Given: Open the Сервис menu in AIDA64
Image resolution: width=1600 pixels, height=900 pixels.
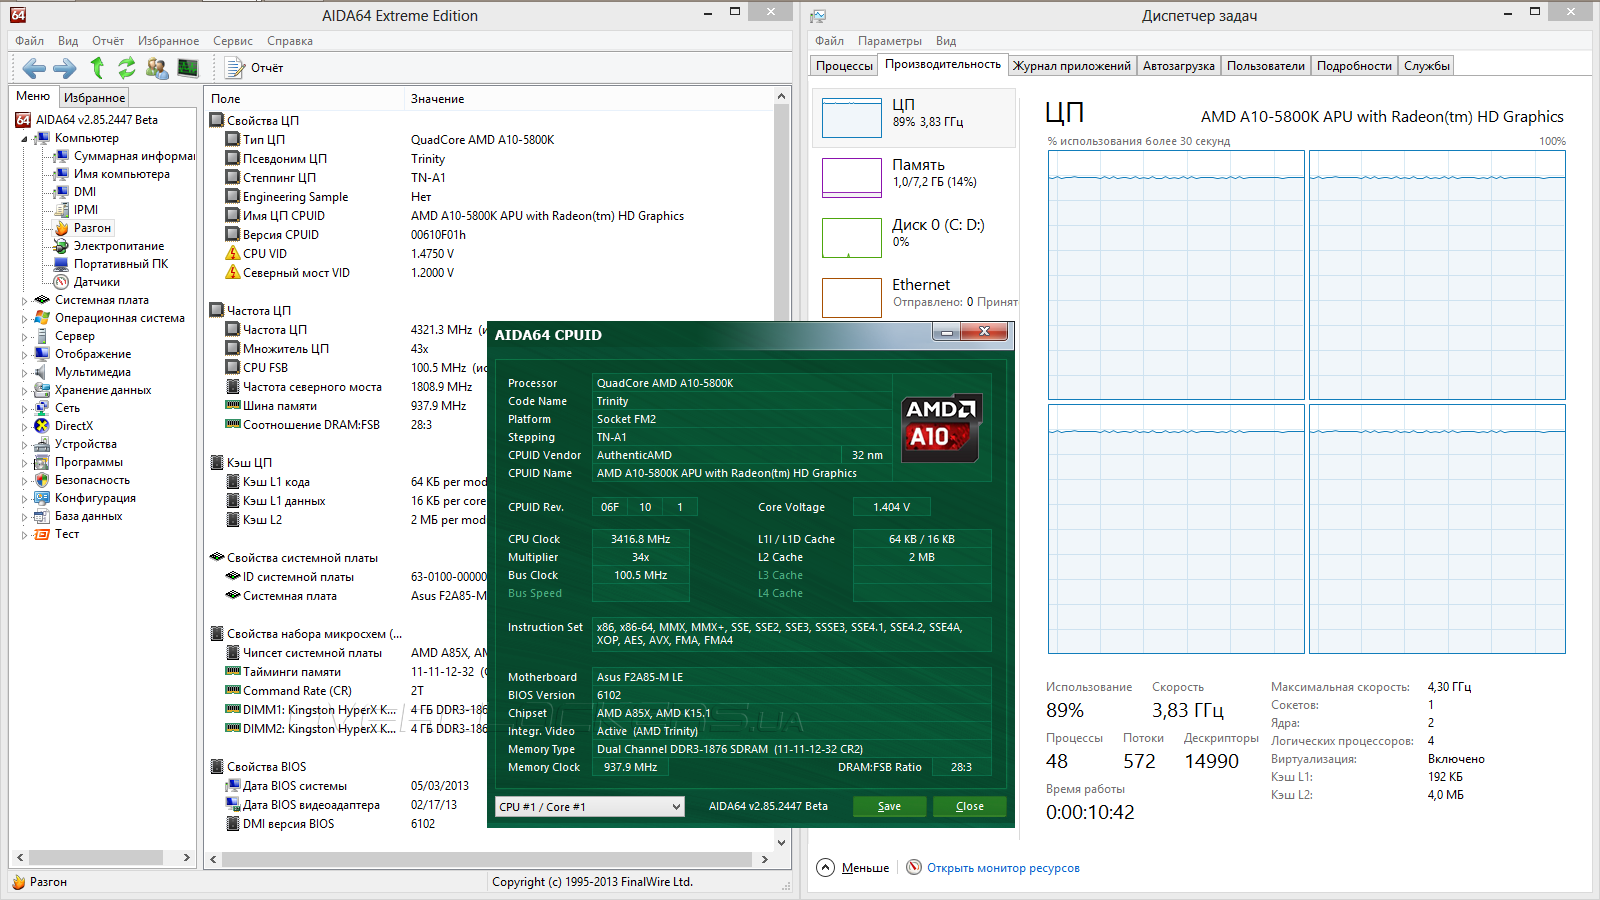Looking at the screenshot, I should pos(232,41).
